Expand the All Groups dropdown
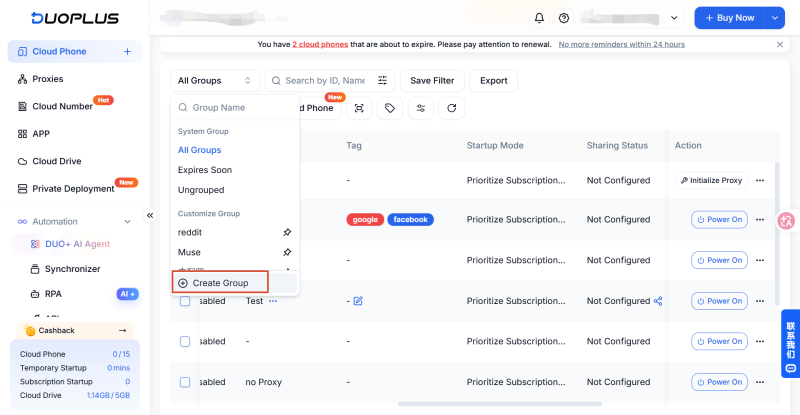The width and height of the screenshot is (800, 415). point(214,81)
